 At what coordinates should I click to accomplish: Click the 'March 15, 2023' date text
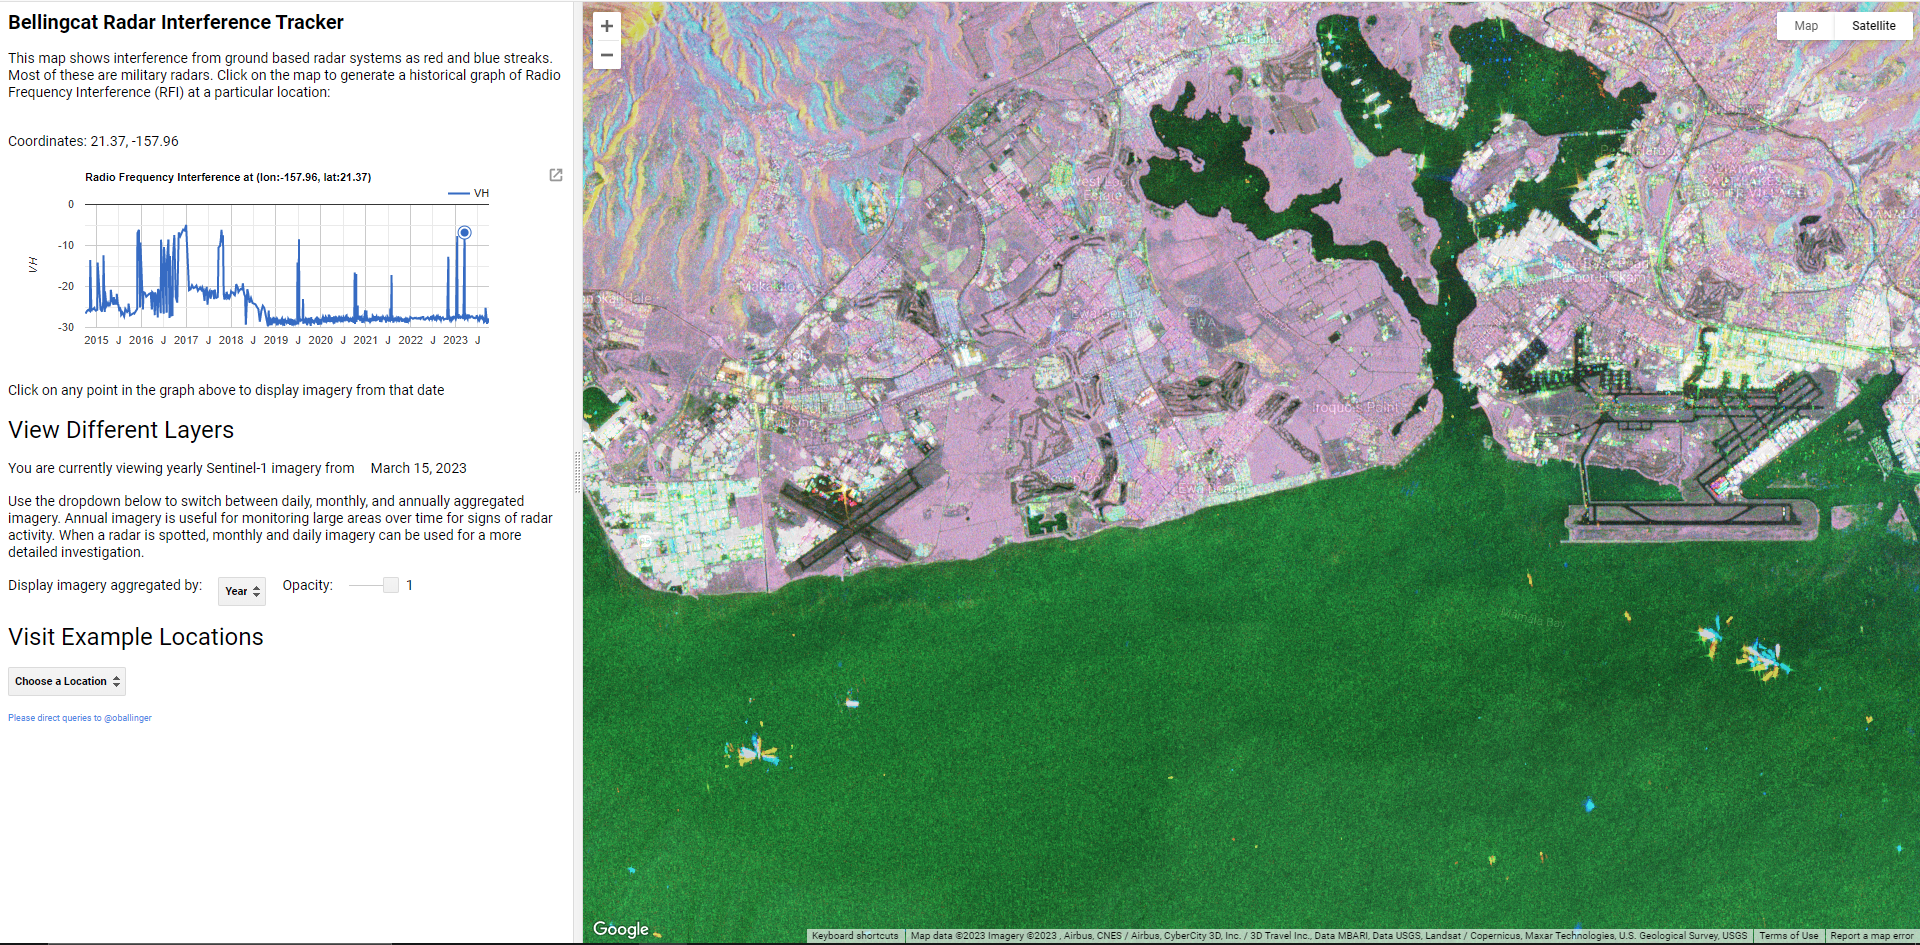coord(418,468)
